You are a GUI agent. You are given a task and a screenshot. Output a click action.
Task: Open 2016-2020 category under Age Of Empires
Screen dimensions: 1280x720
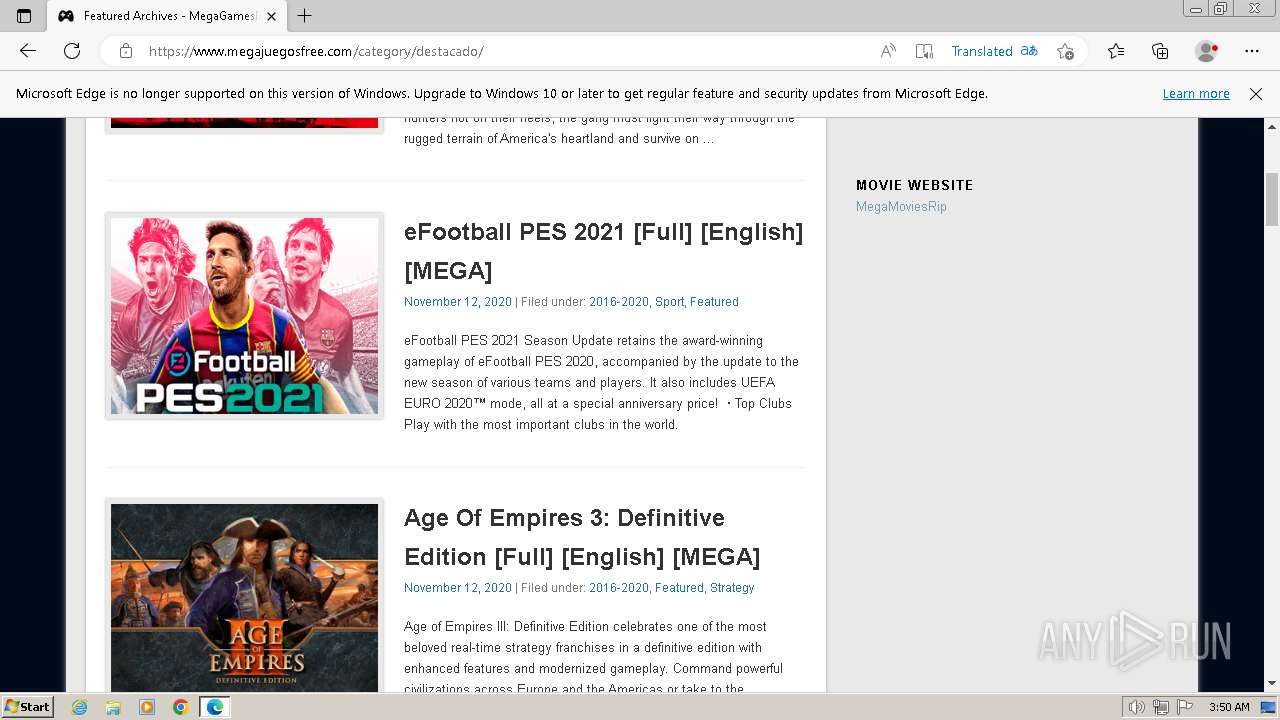pos(619,588)
